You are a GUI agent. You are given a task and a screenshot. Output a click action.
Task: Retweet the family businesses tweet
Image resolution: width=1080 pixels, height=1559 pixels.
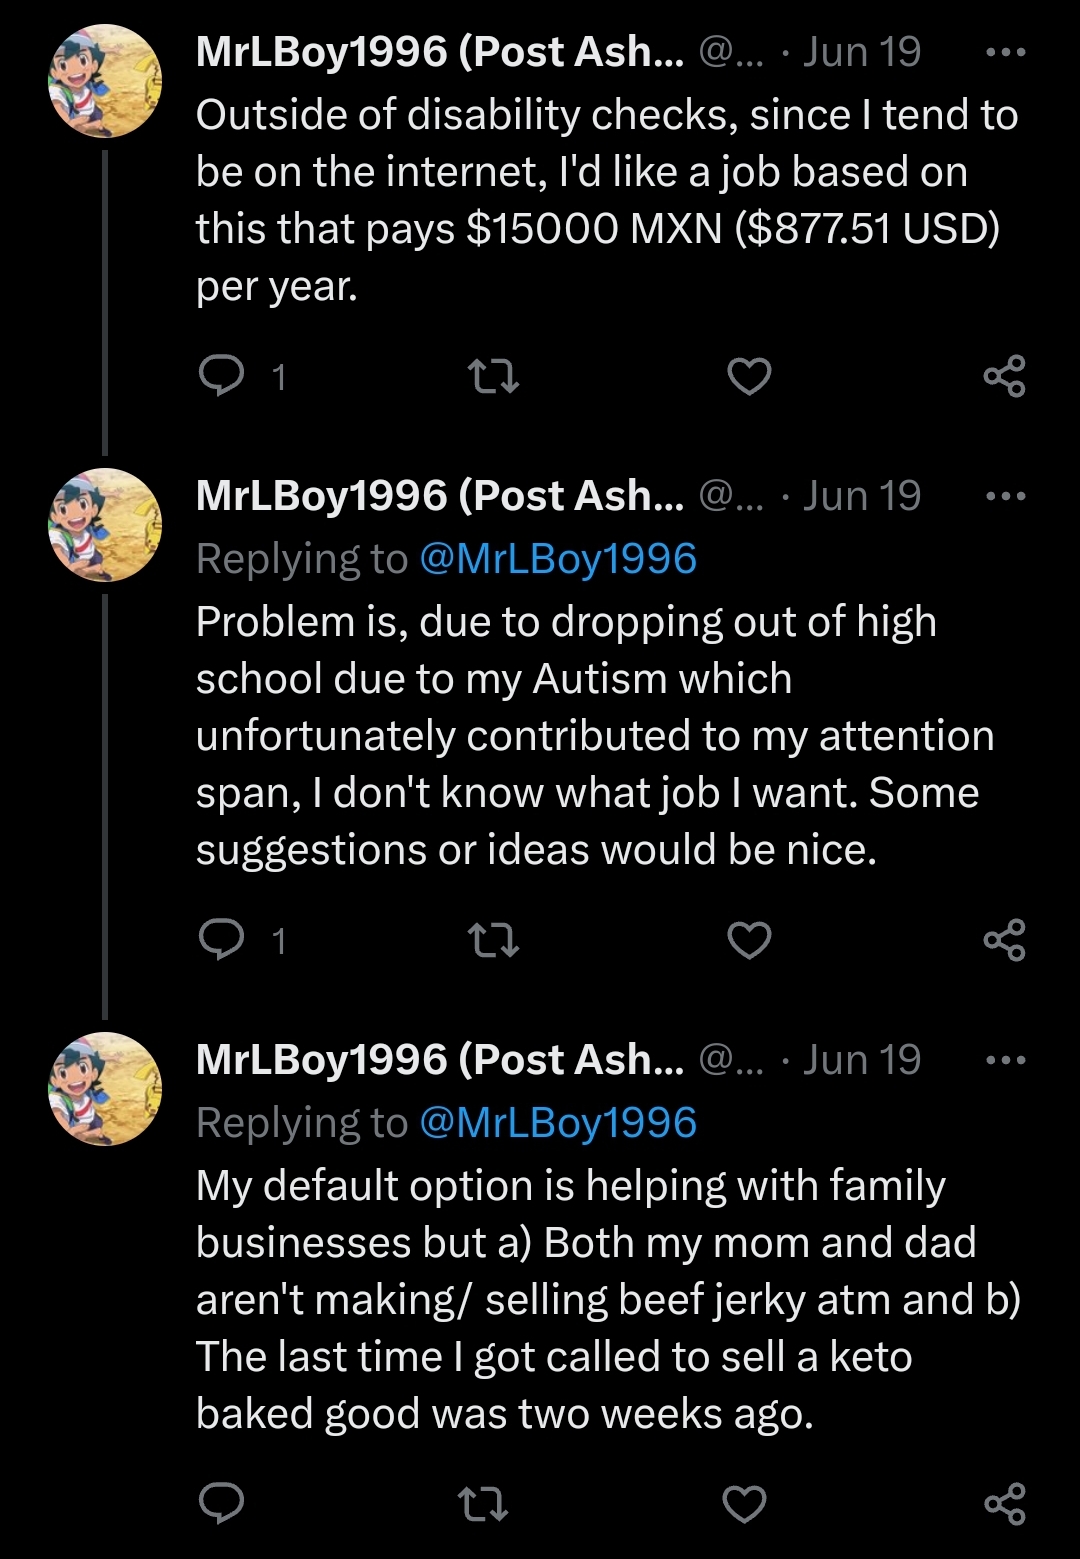482,1503
